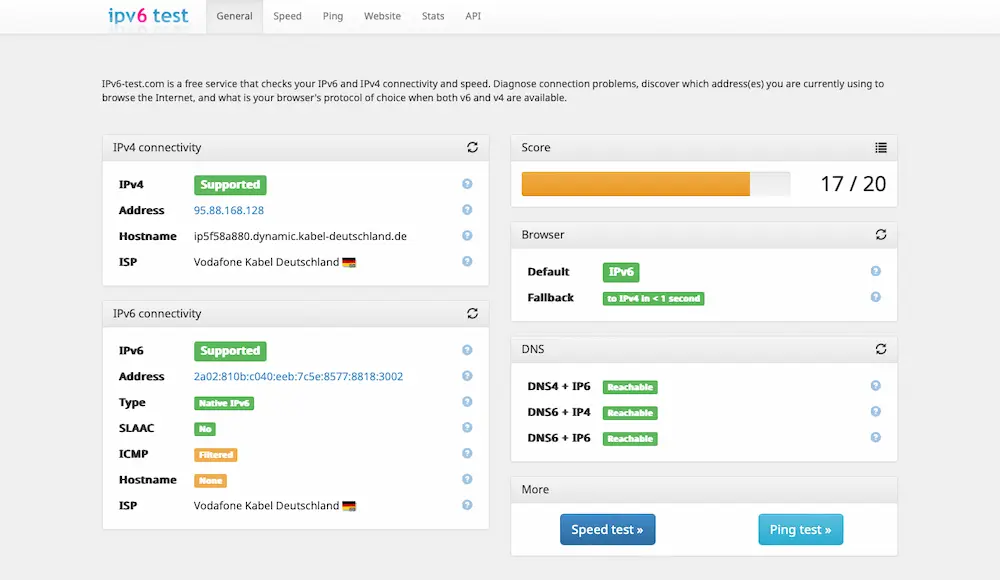Click the ipv6 test site logo

[148, 16]
